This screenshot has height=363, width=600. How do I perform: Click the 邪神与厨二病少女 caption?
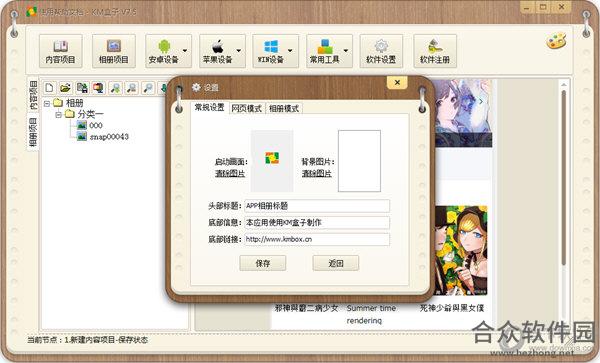point(306,308)
